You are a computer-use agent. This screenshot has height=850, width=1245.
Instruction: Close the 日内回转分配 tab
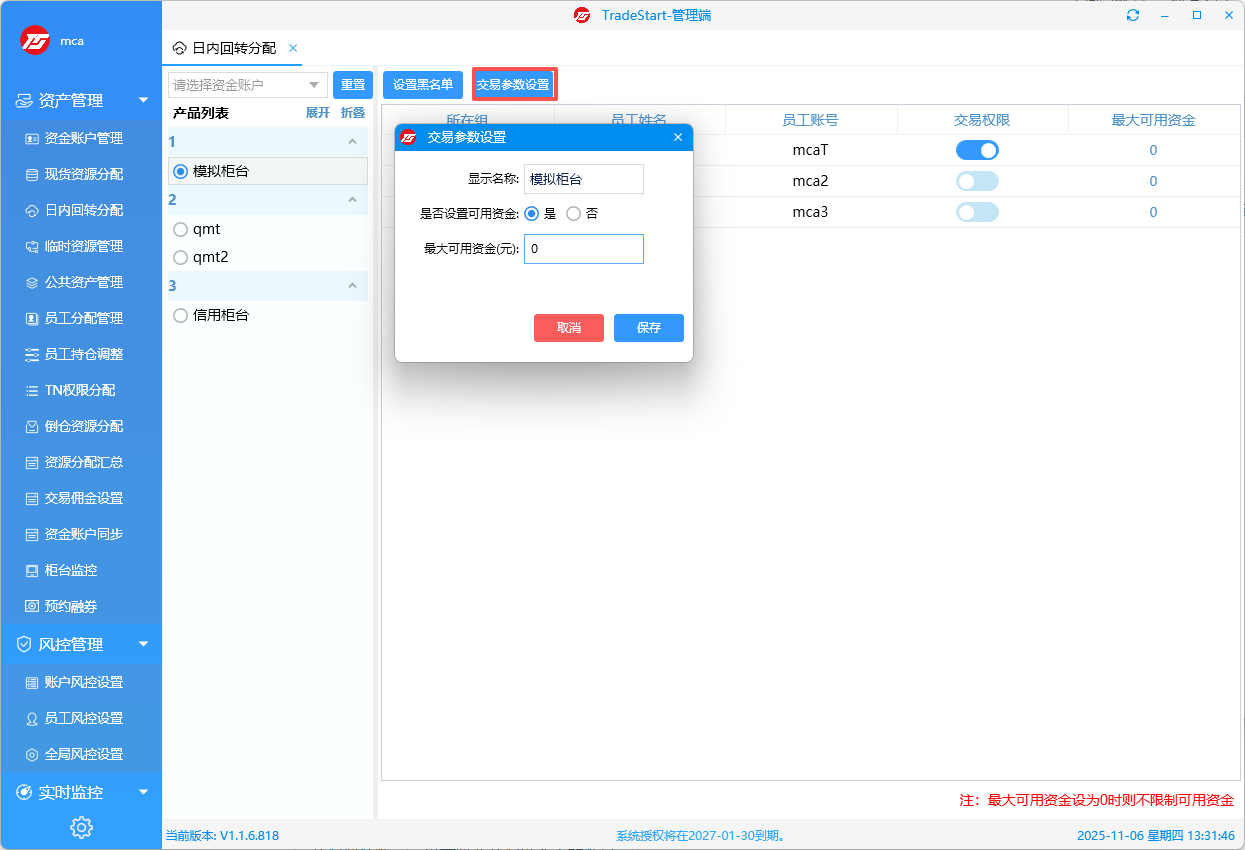coord(293,48)
